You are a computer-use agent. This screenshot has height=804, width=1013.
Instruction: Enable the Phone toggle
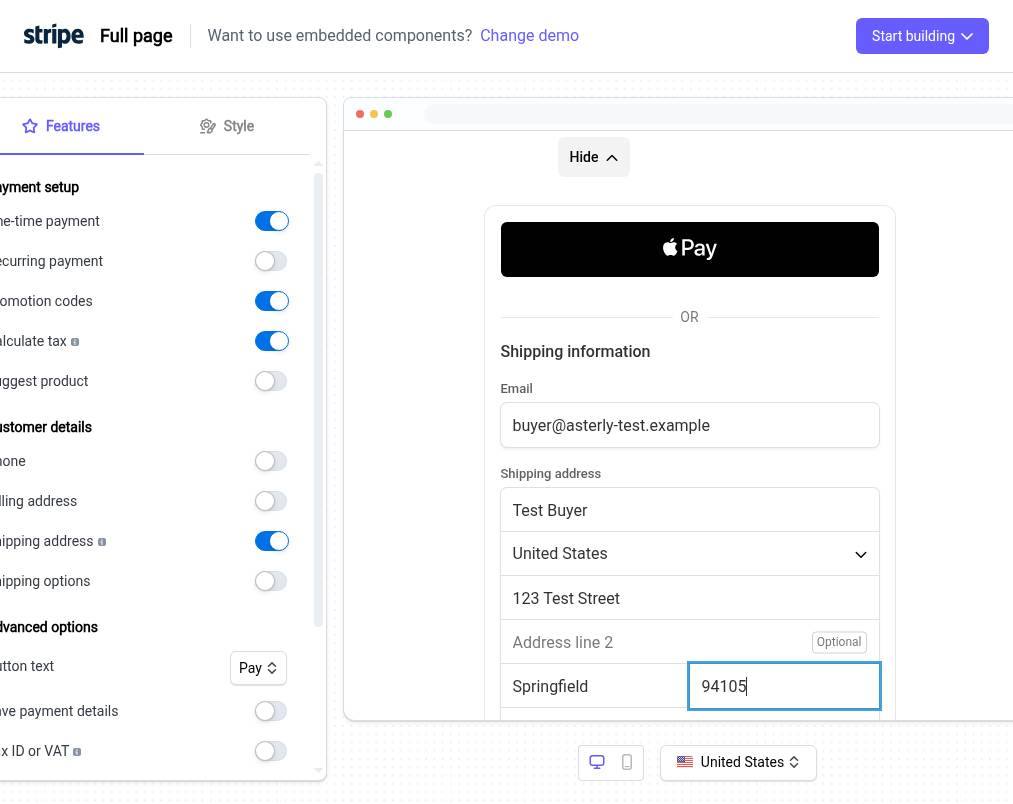coord(271,461)
